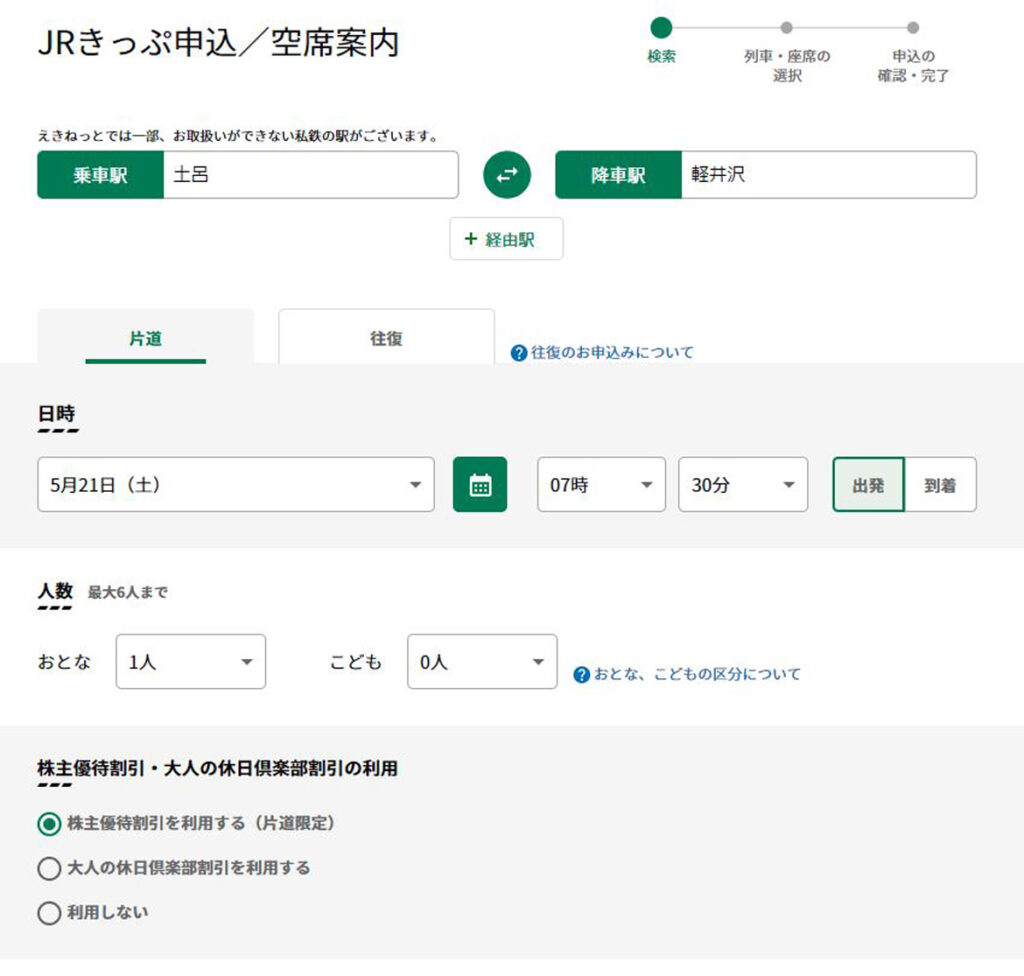Click the 降車駅 green label
This screenshot has width=1024, height=976.
click(x=618, y=174)
